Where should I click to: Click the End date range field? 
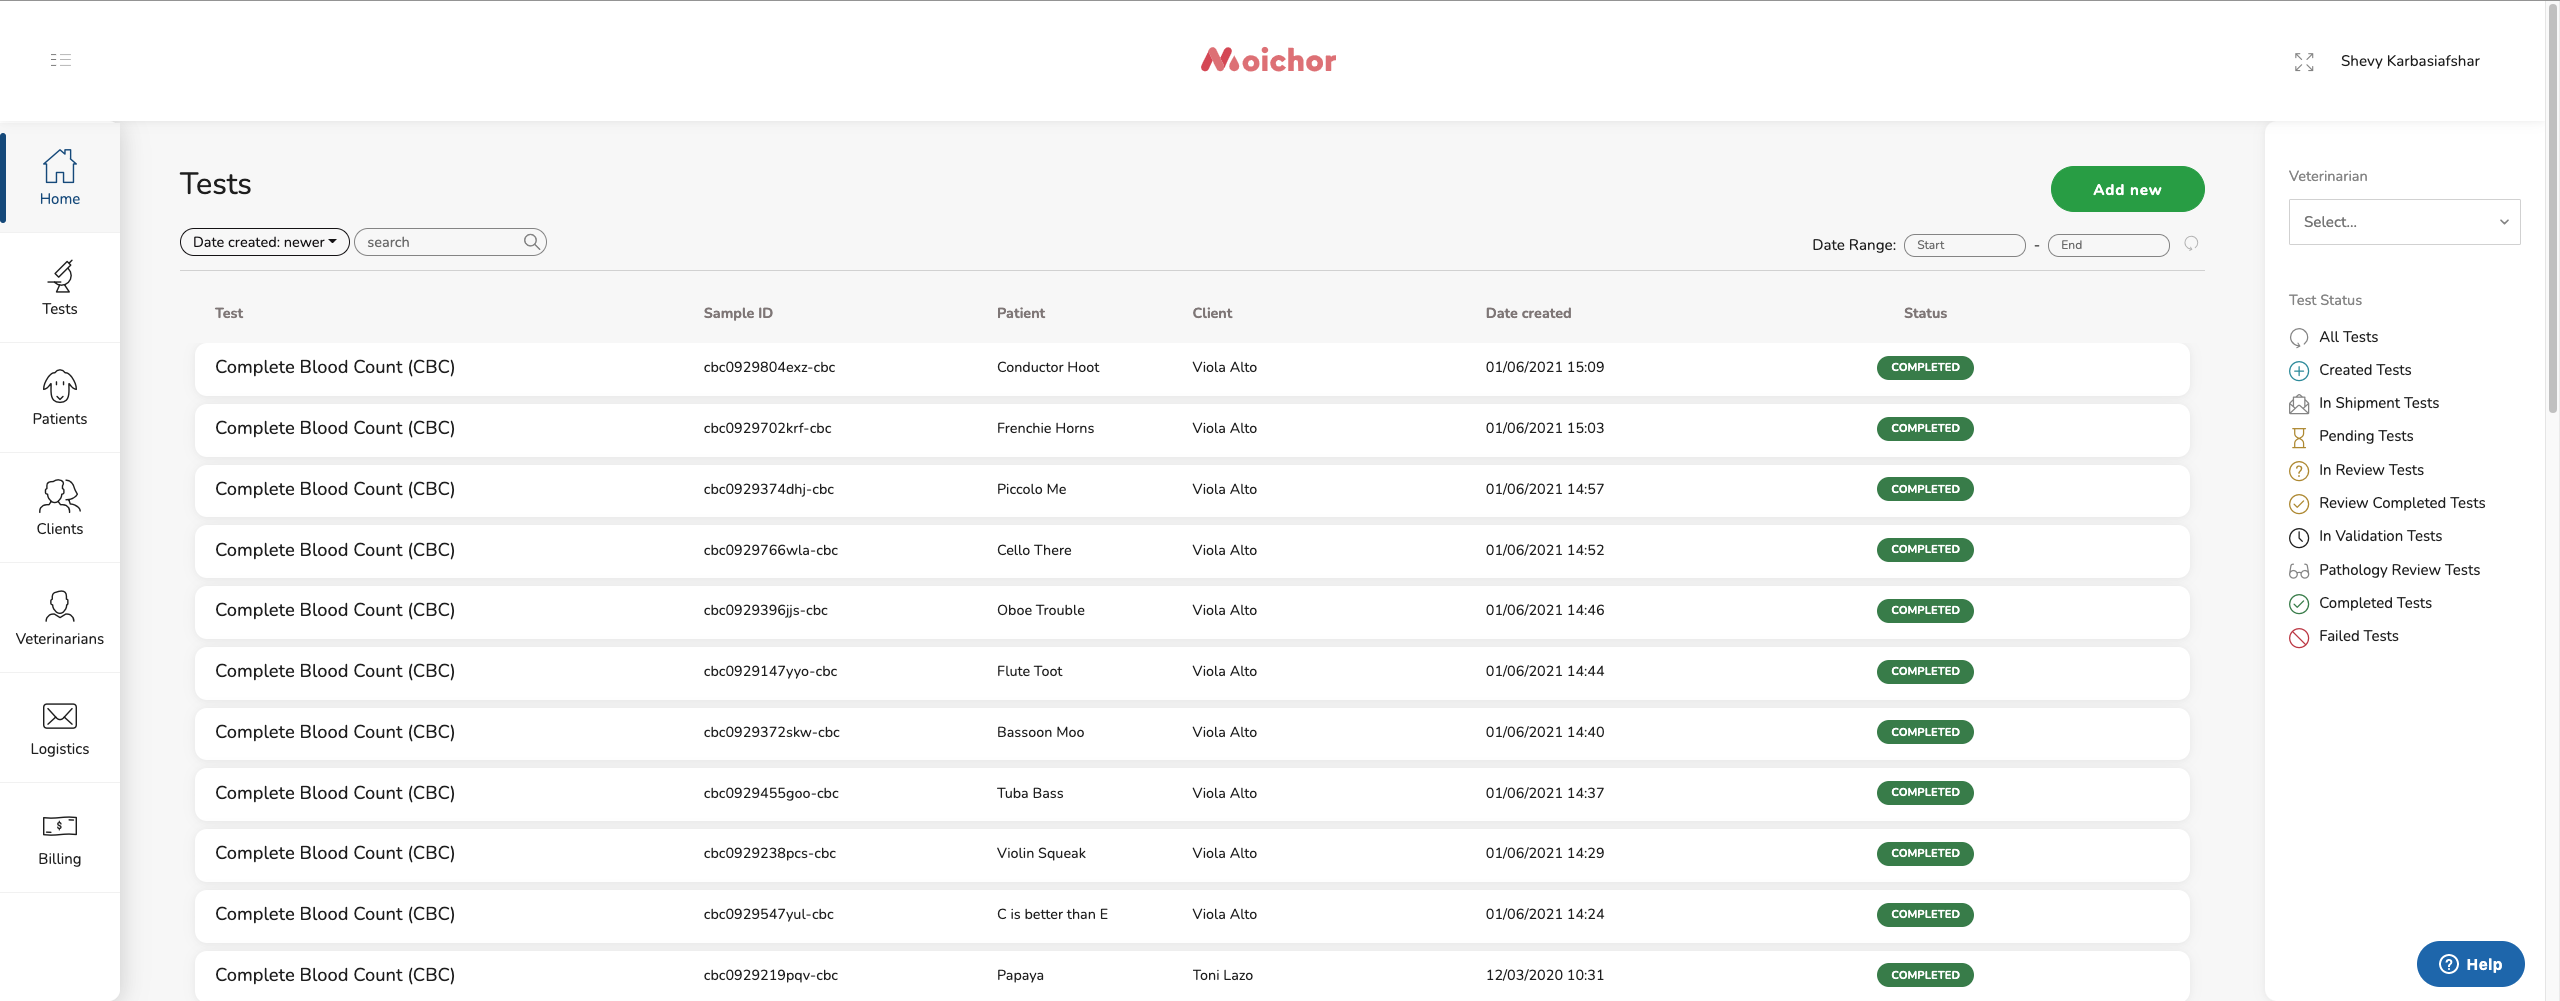(x=2108, y=245)
